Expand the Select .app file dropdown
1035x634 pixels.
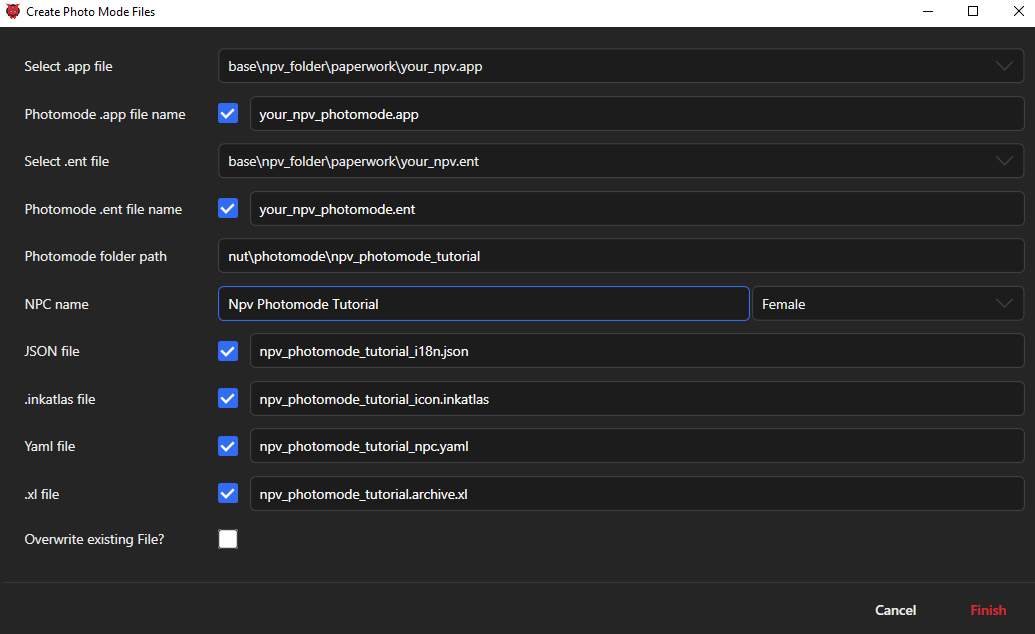1004,66
